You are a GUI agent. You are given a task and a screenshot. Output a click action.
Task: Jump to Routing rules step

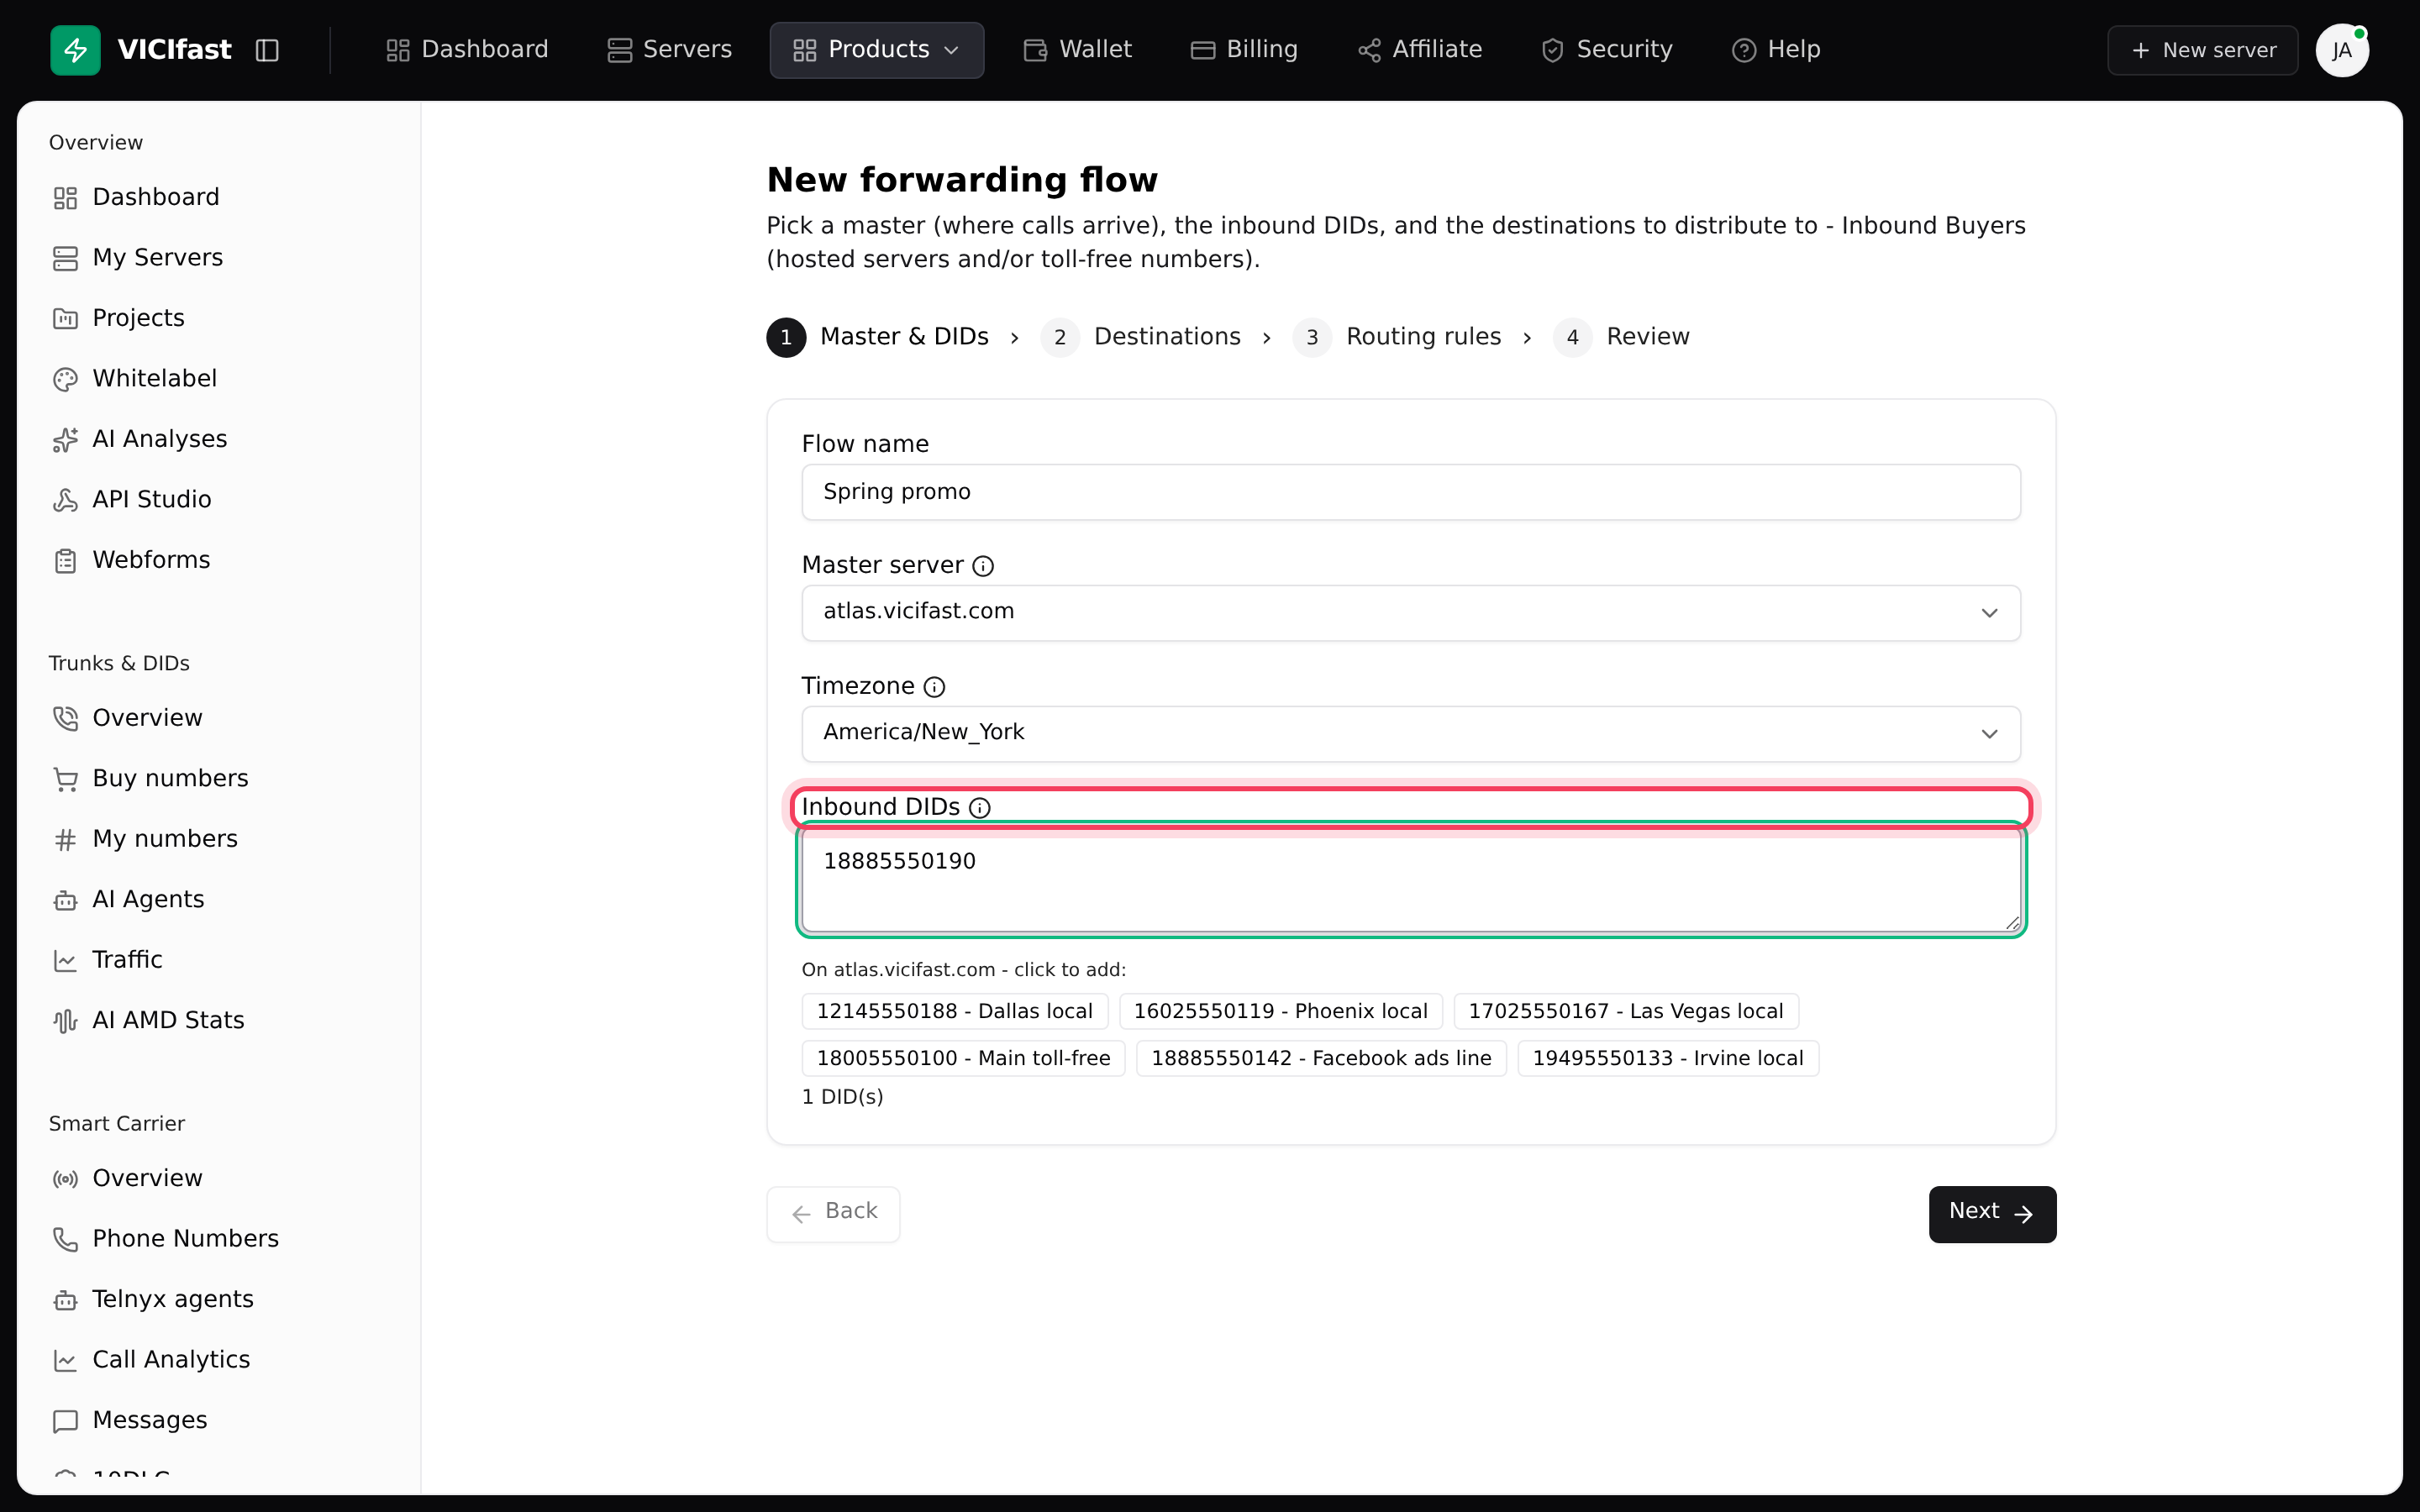coord(1397,337)
